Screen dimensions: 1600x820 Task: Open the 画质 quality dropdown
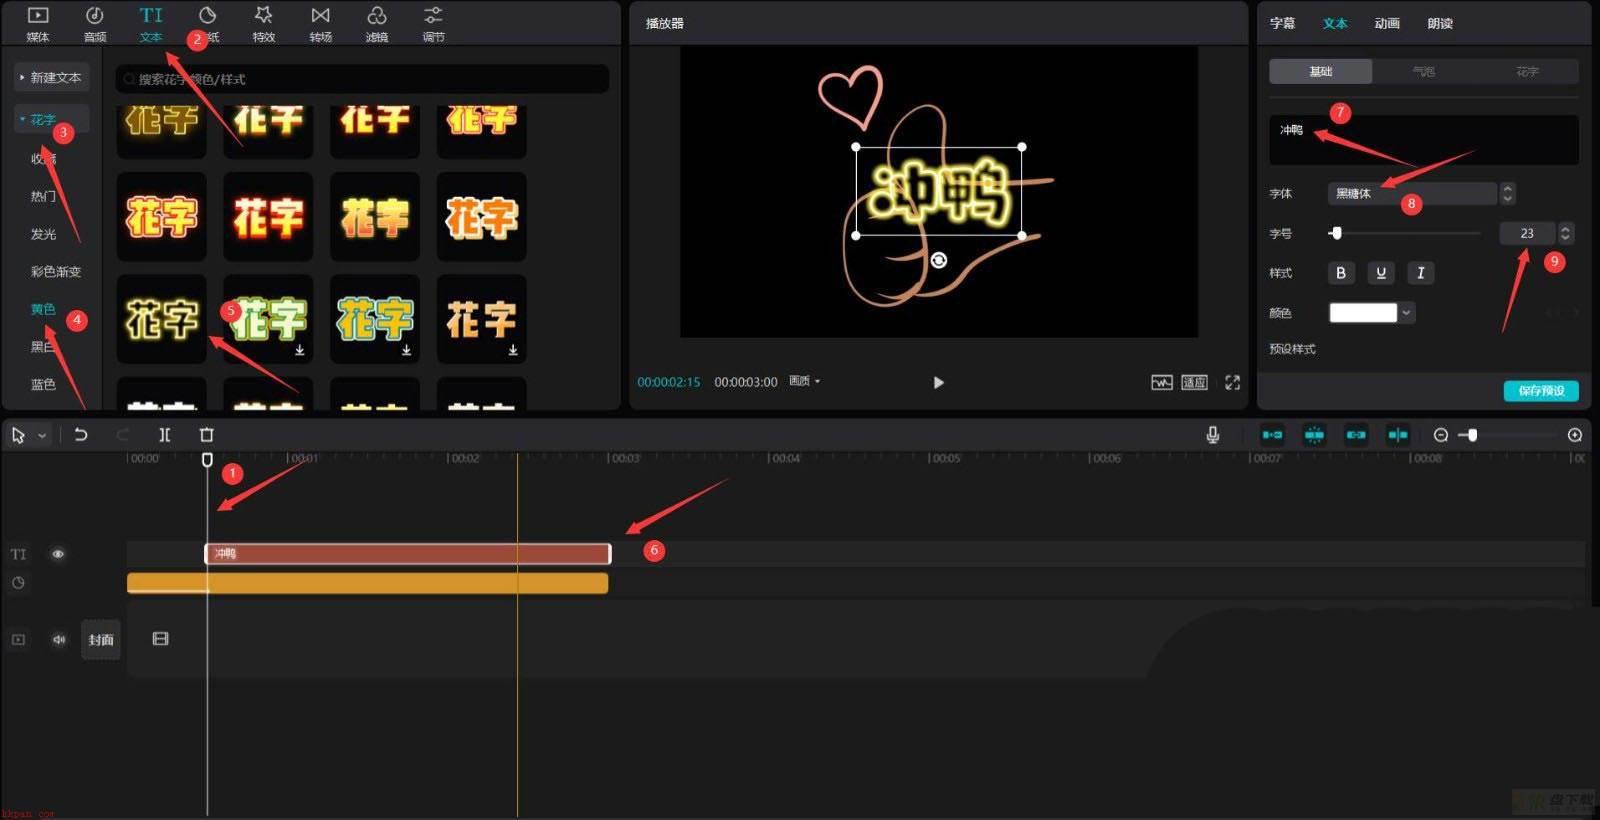point(804,381)
